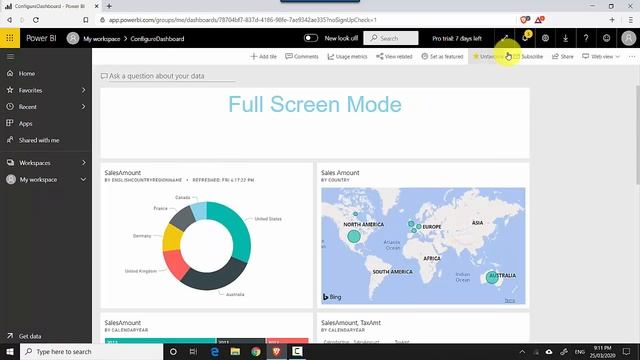The height and width of the screenshot is (360, 640).
Task: Click browser back button
Action: (9, 20)
